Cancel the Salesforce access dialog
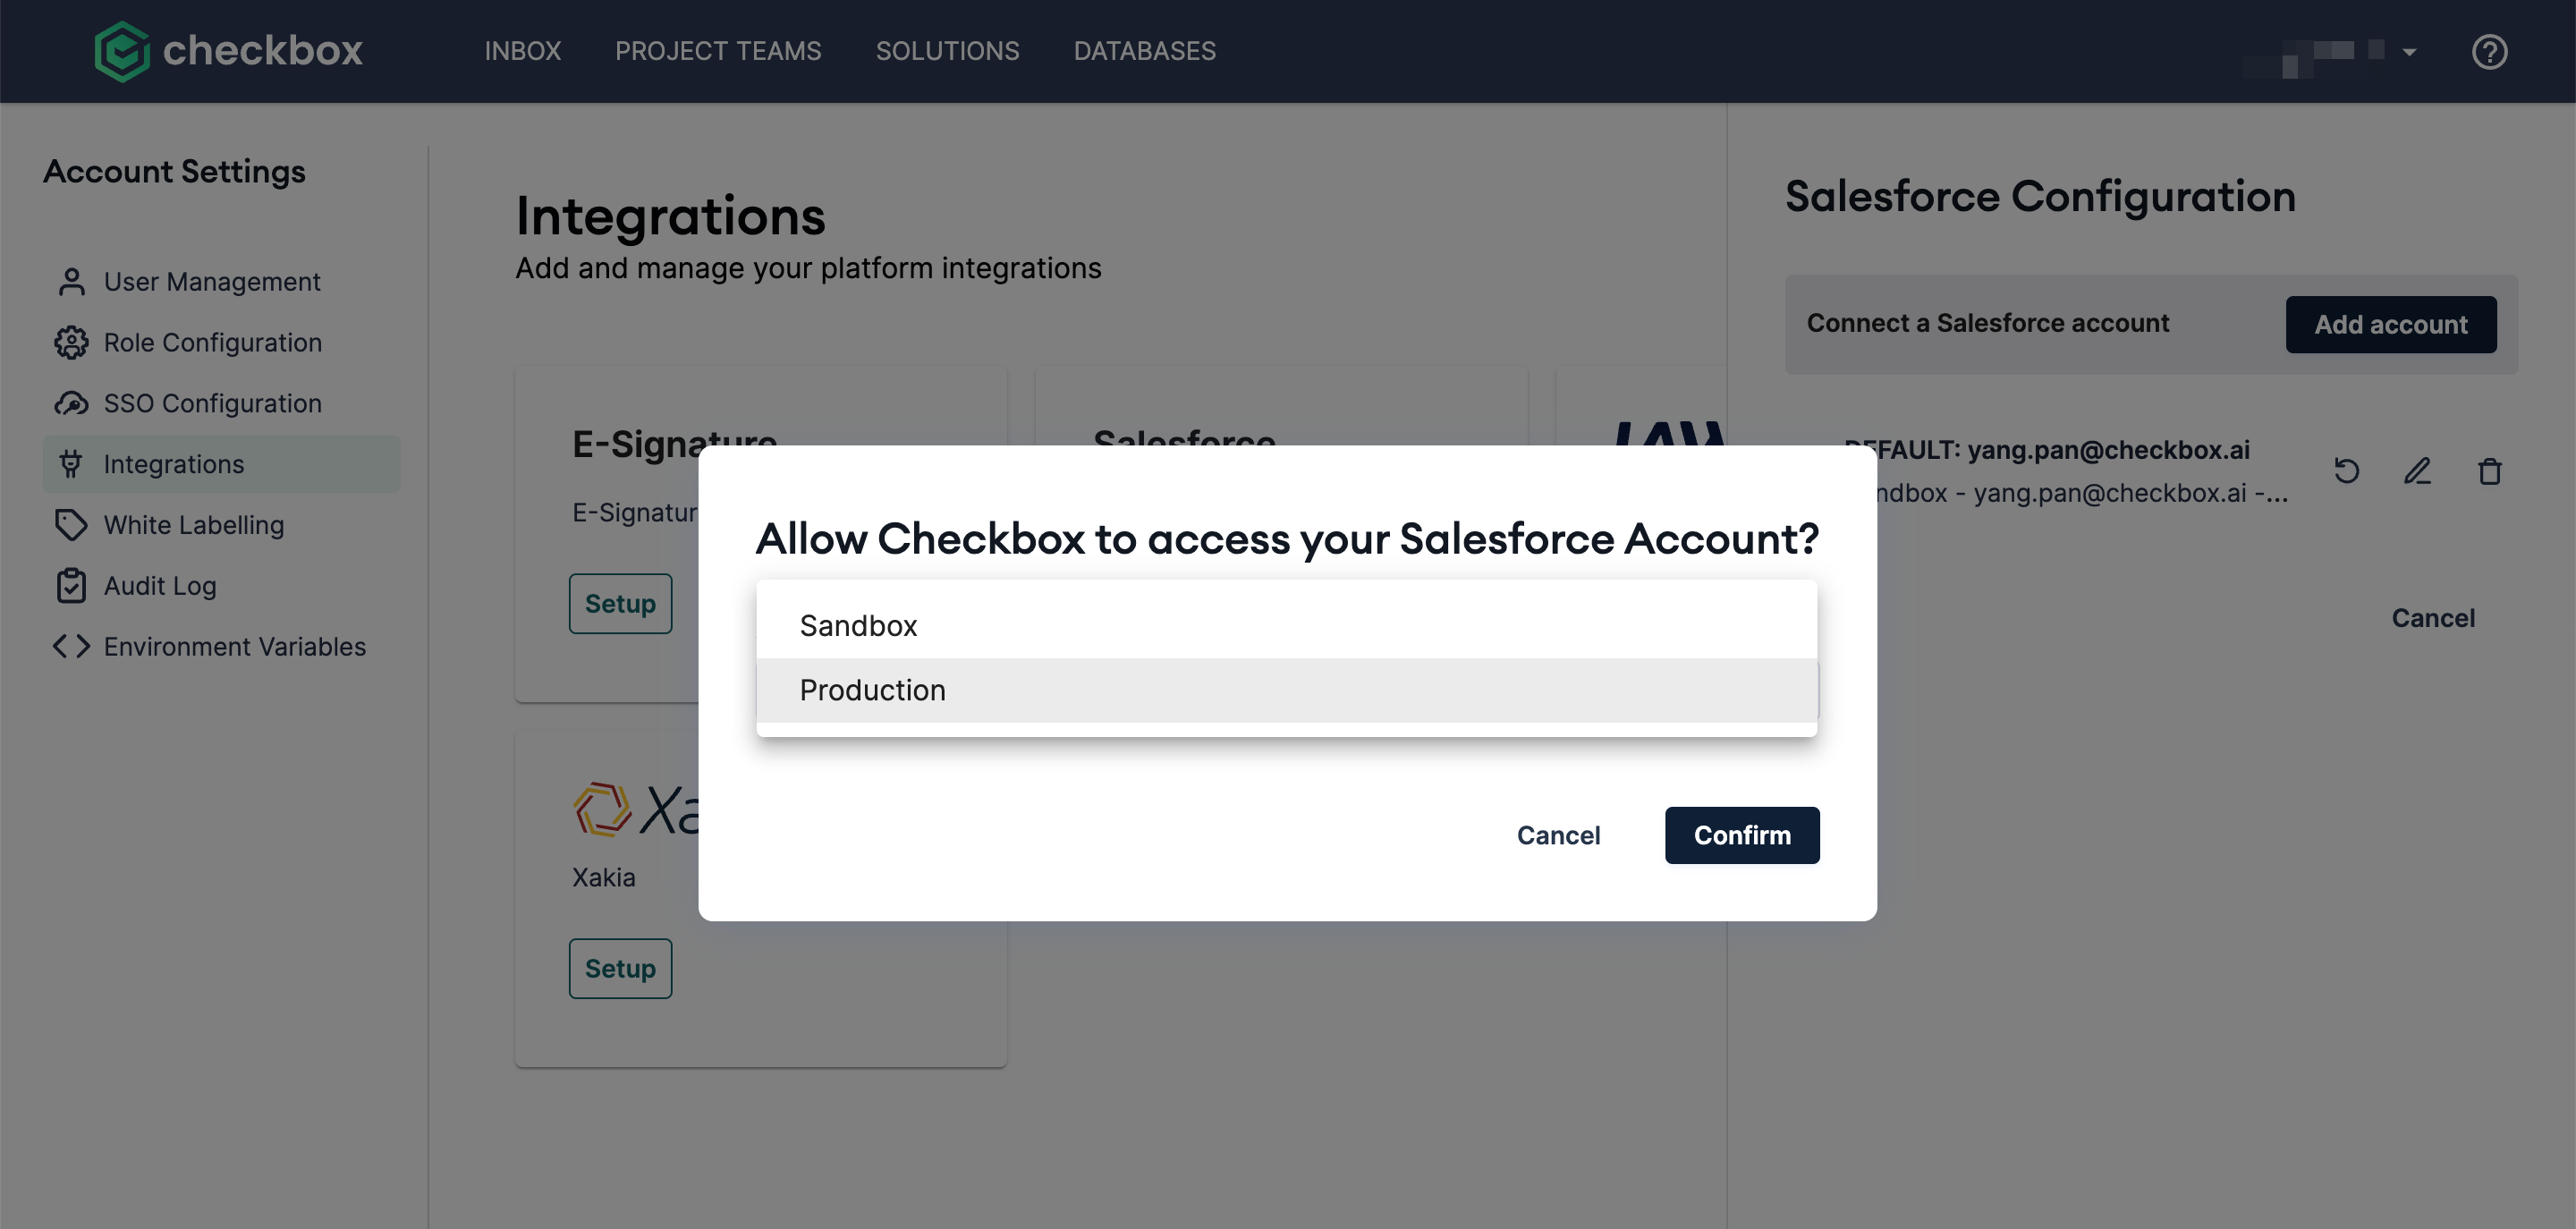 (x=1558, y=835)
